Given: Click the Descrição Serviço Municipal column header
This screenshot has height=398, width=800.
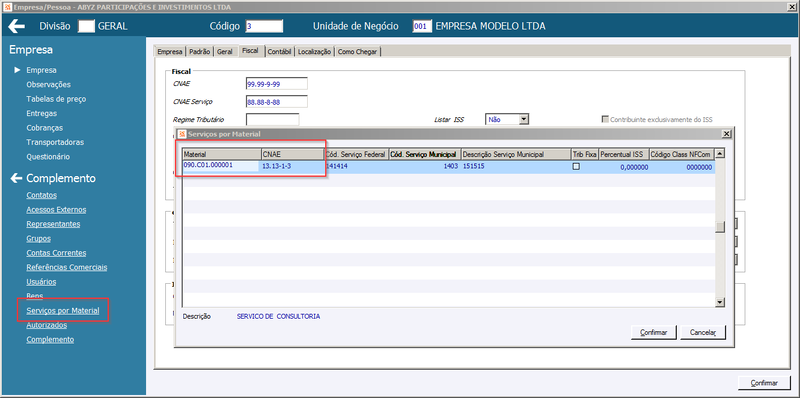Looking at the screenshot, I should (516, 154).
